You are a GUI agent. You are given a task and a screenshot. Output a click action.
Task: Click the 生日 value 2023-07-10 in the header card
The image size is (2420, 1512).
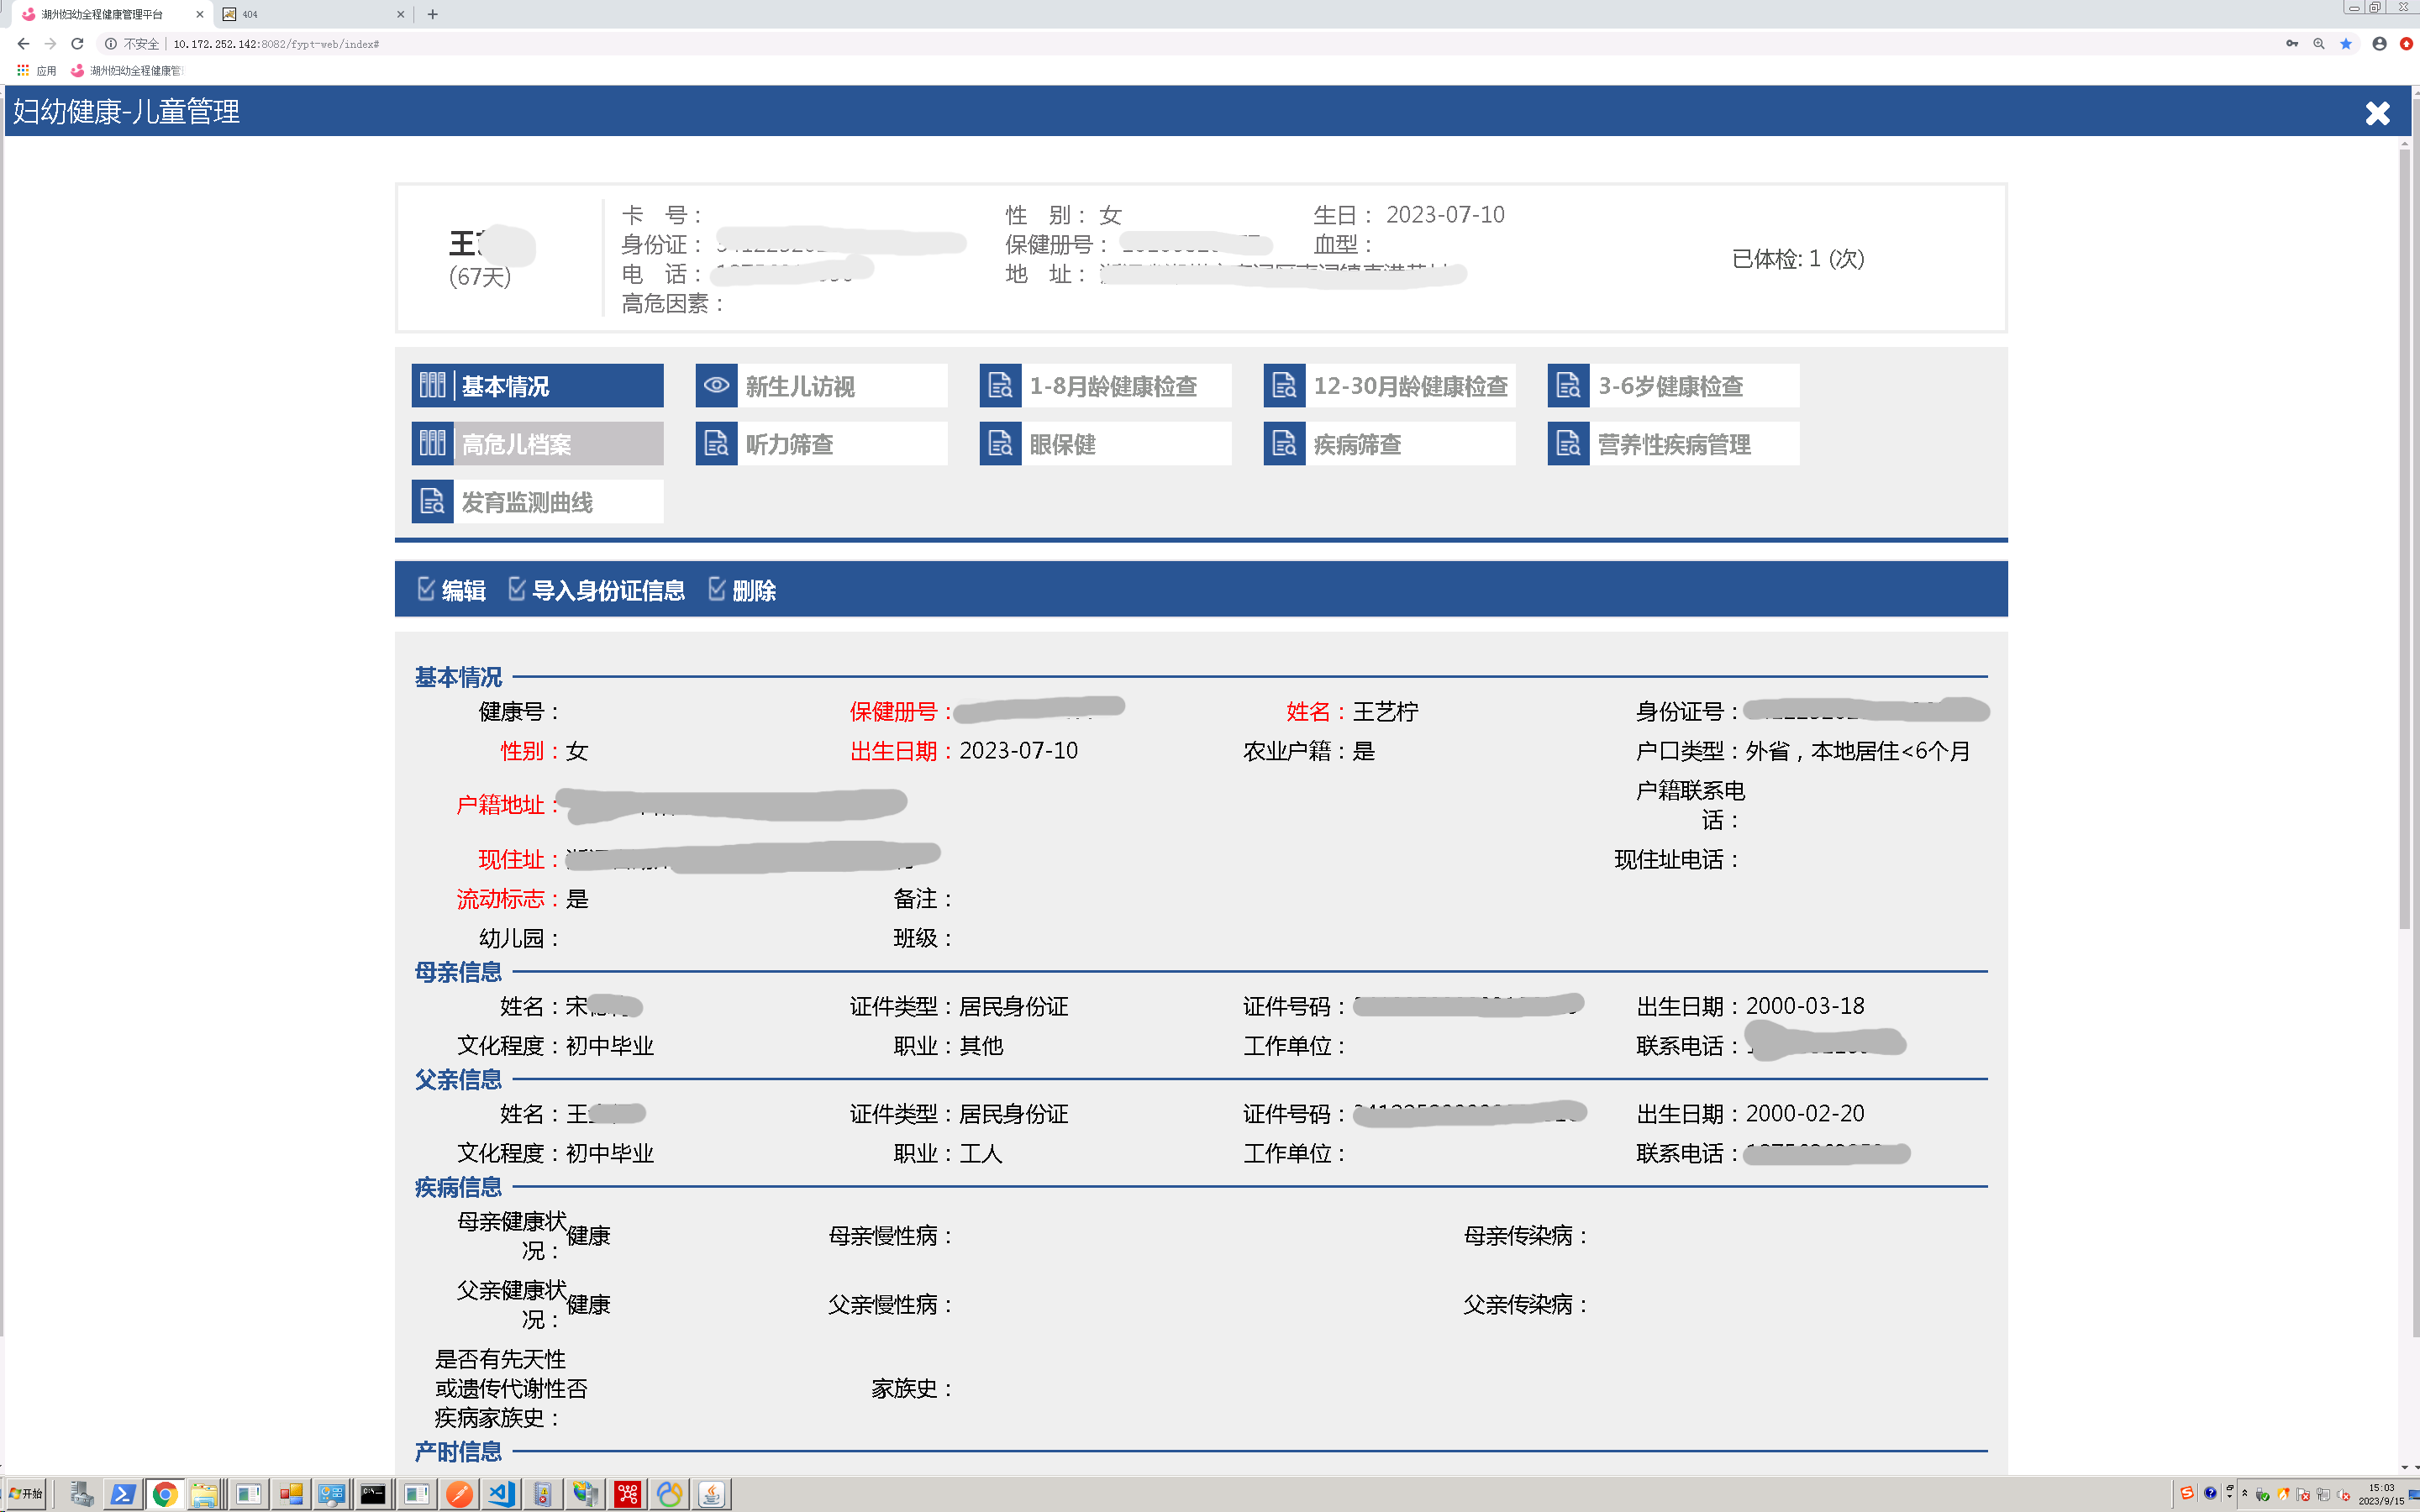[x=1444, y=215]
